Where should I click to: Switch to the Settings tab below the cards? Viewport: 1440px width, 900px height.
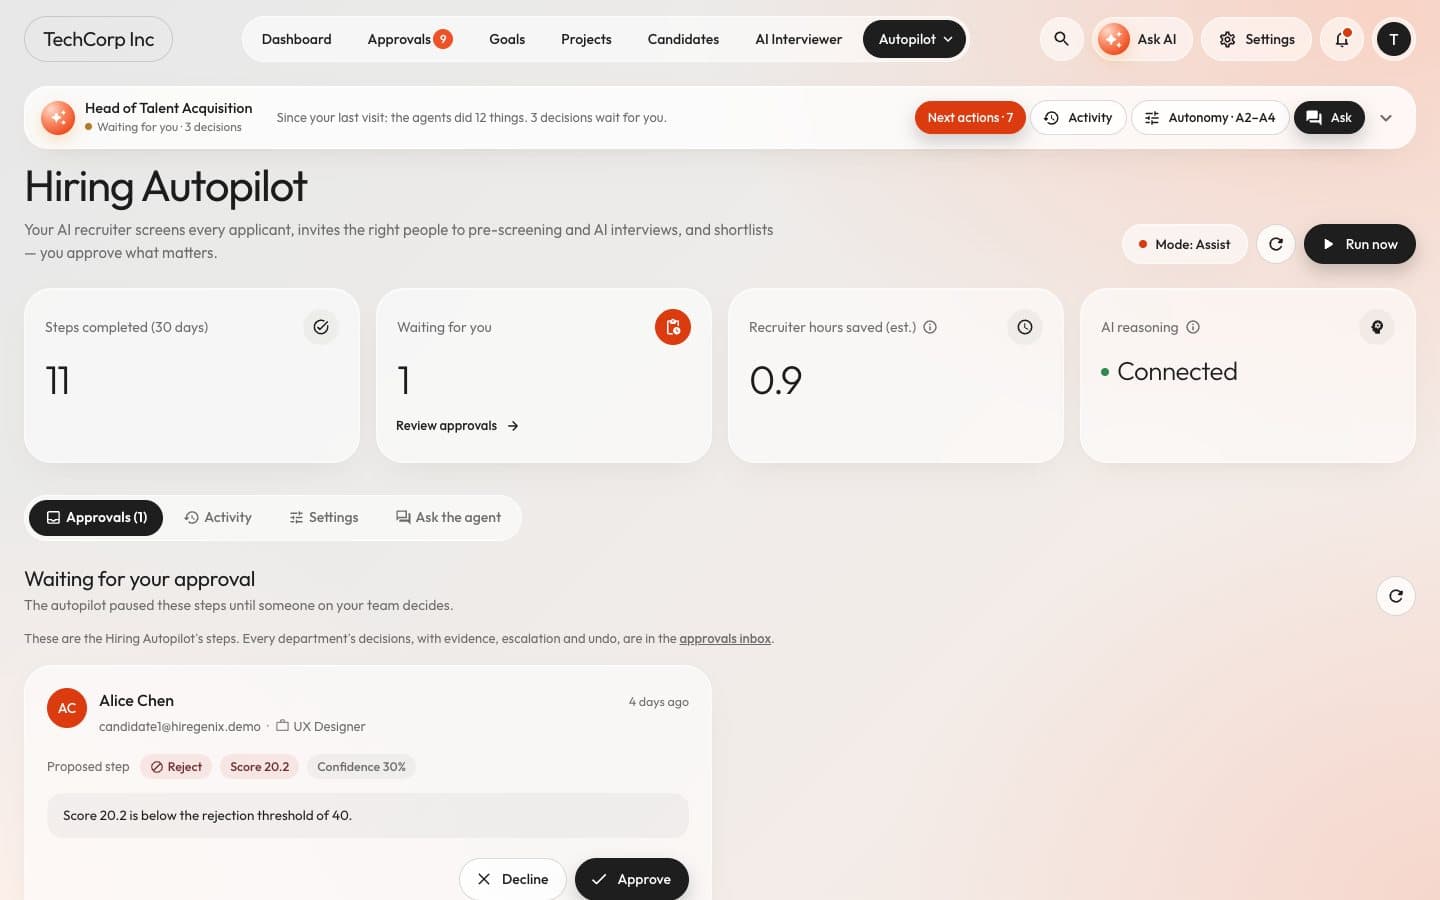(x=324, y=518)
